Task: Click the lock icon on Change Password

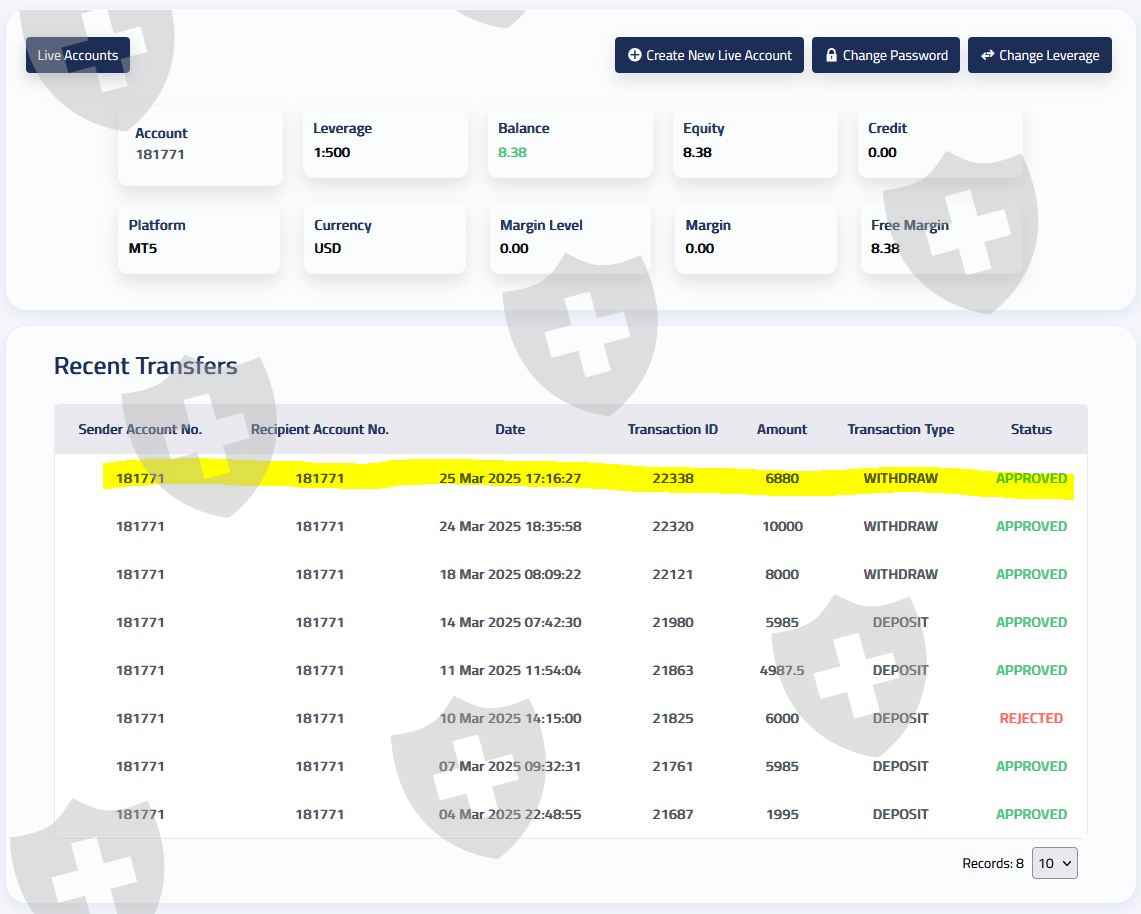Action: (831, 55)
